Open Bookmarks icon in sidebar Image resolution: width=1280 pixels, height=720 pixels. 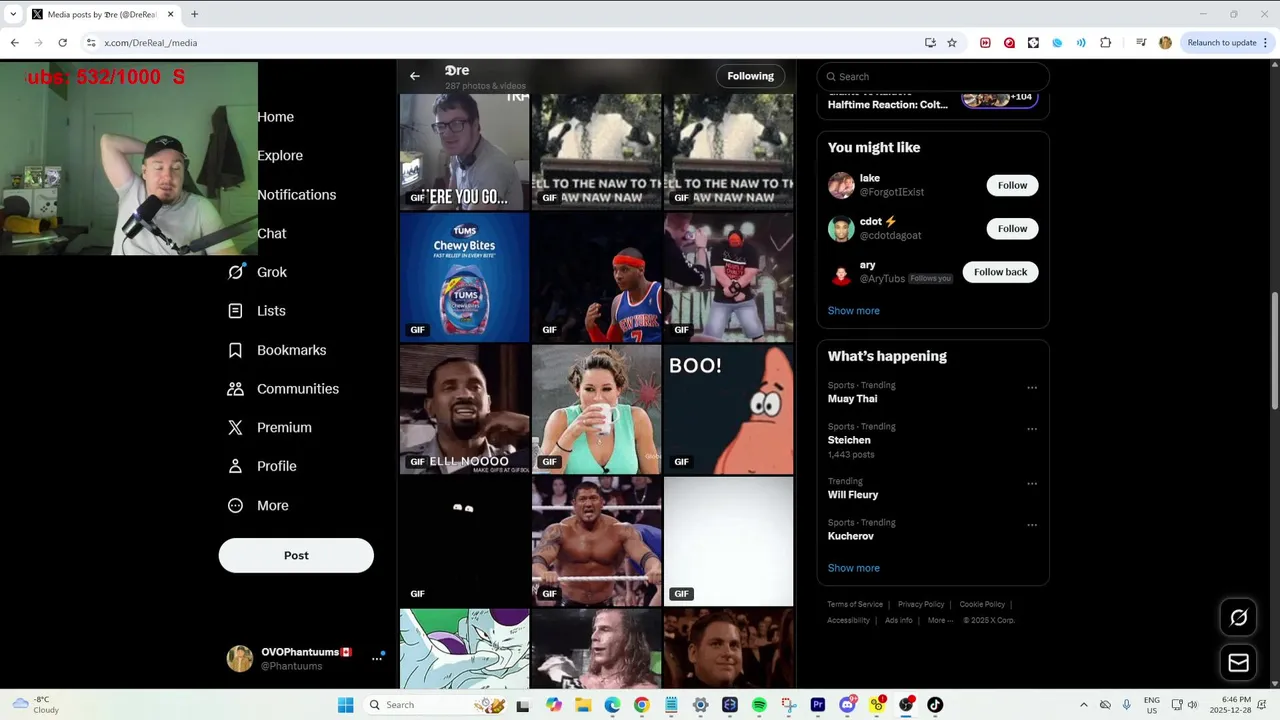[235, 350]
